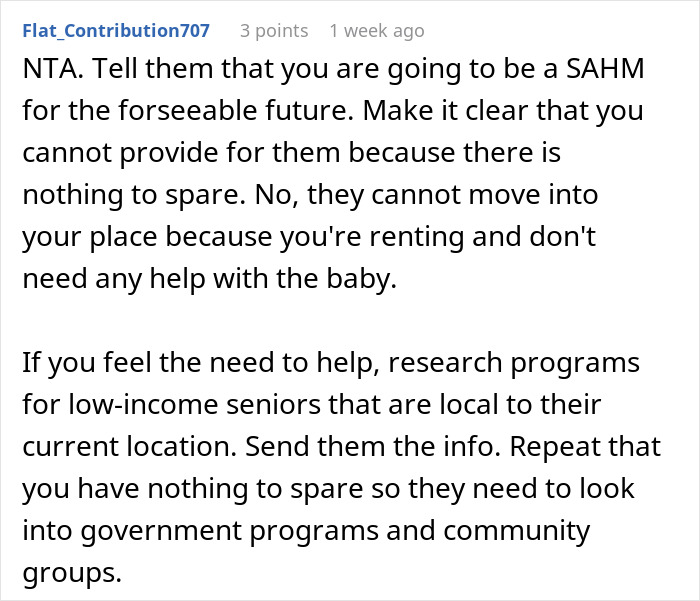The image size is (700, 601).
Task: Click the 1 week ago timestamp
Action: click(x=377, y=31)
